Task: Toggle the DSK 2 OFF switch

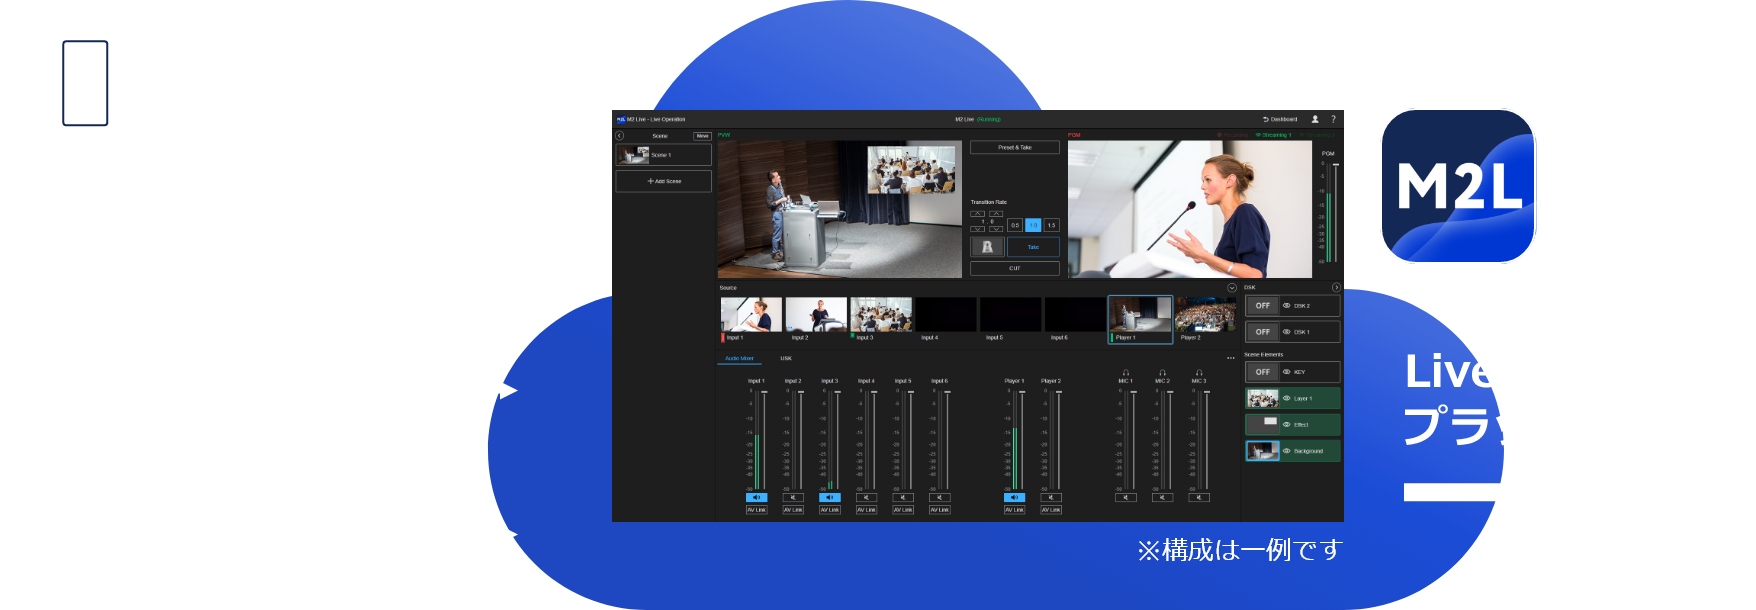Action: pyautogui.click(x=1263, y=306)
